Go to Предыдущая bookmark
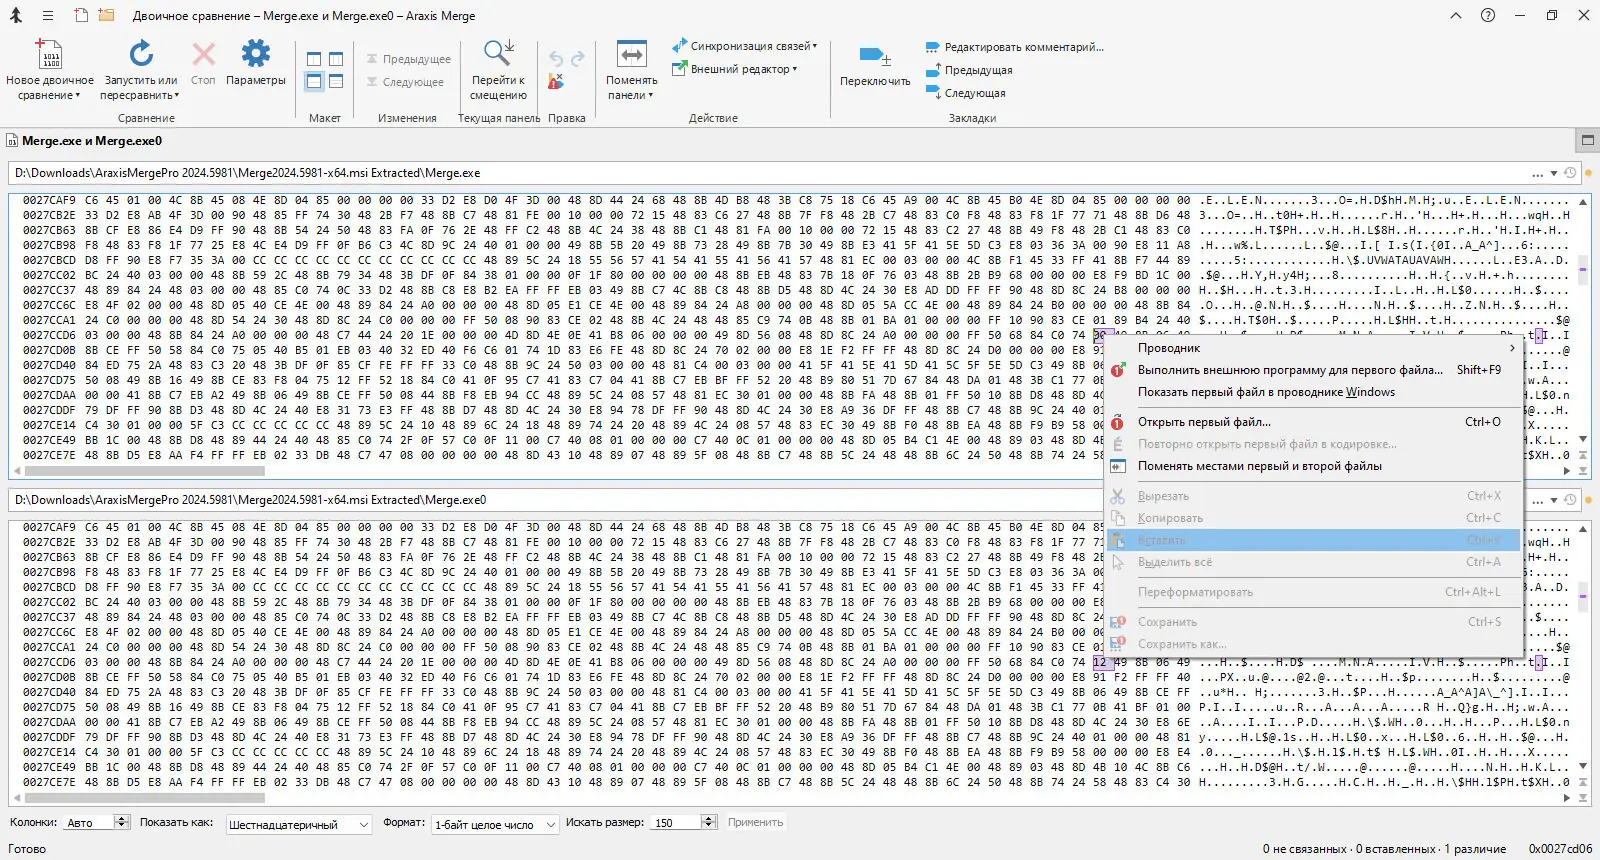1600x860 pixels. pos(969,70)
